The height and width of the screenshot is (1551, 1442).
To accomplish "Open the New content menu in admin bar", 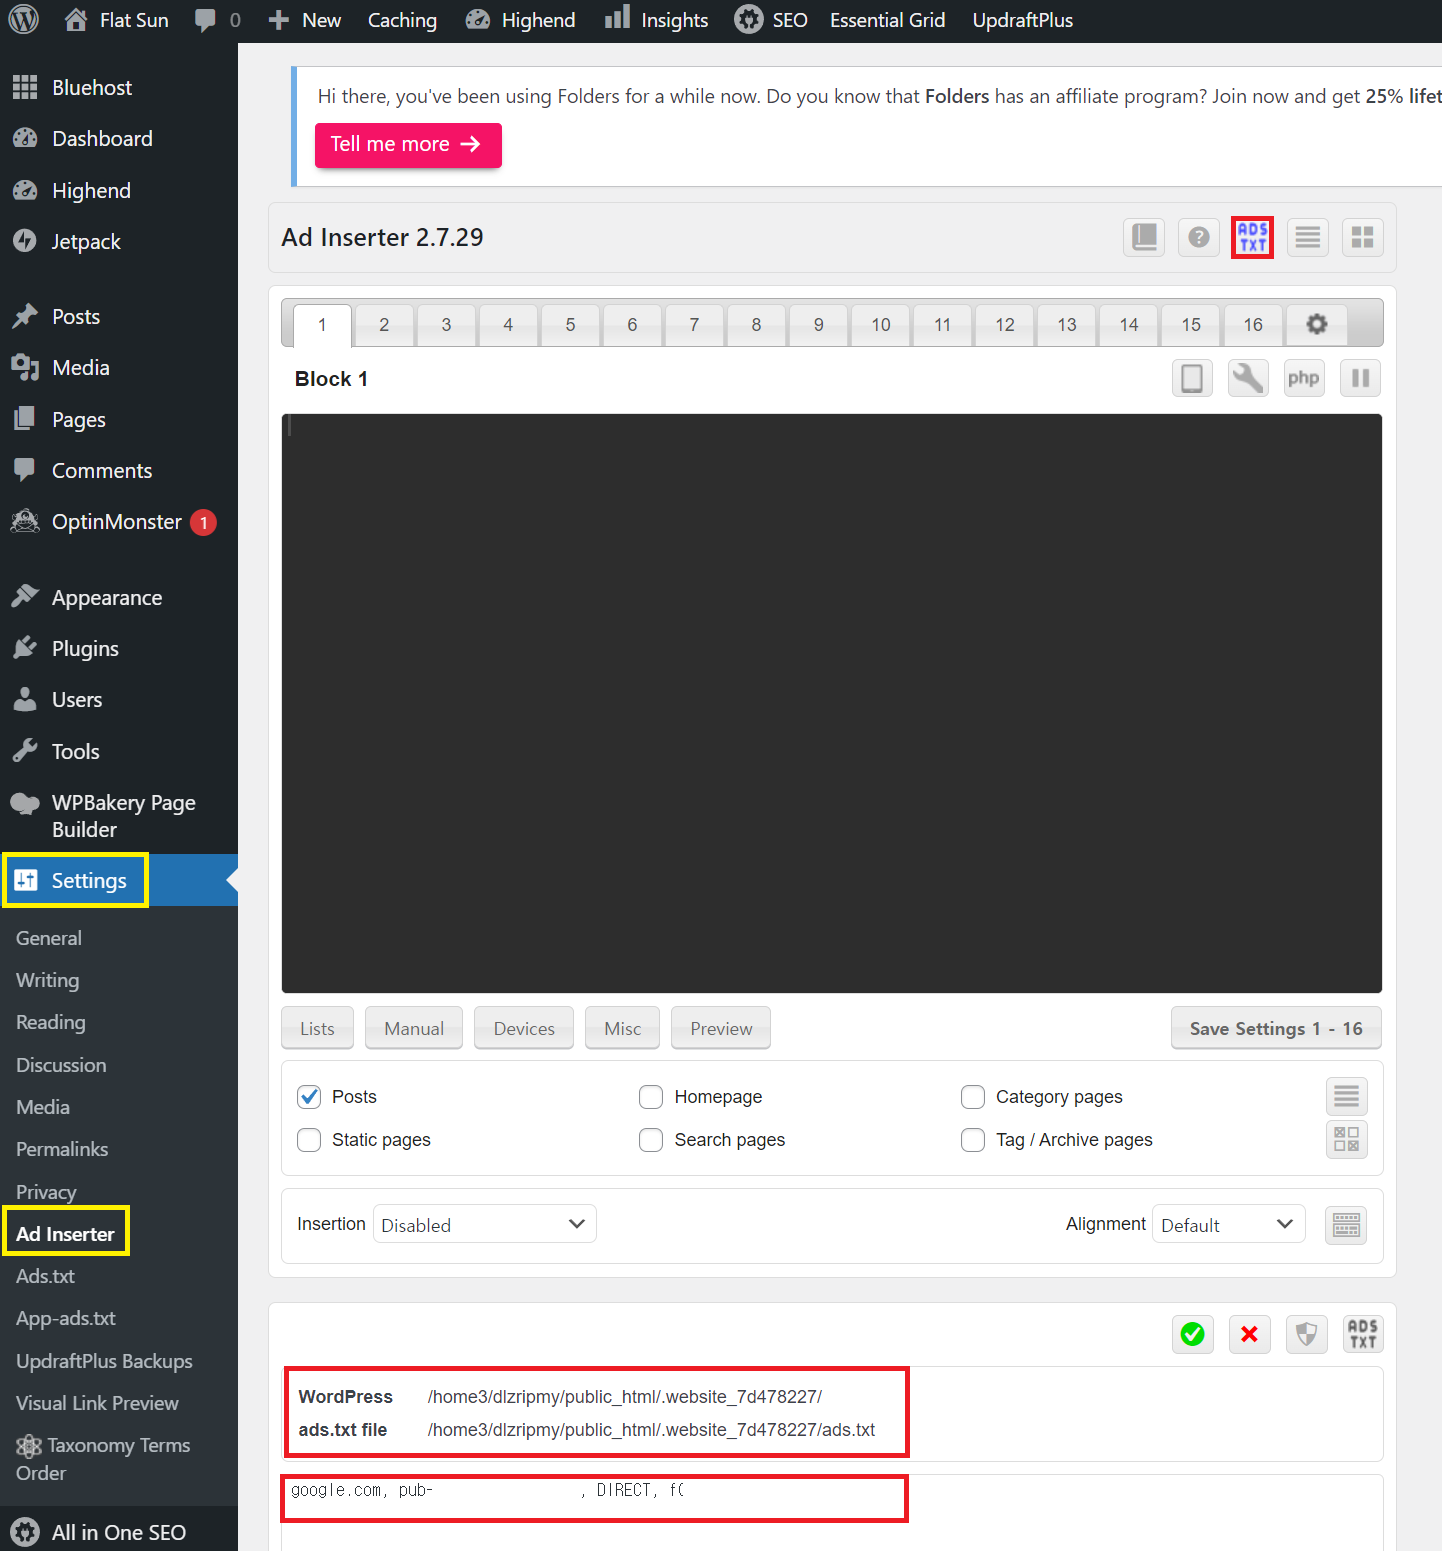I will (305, 20).
